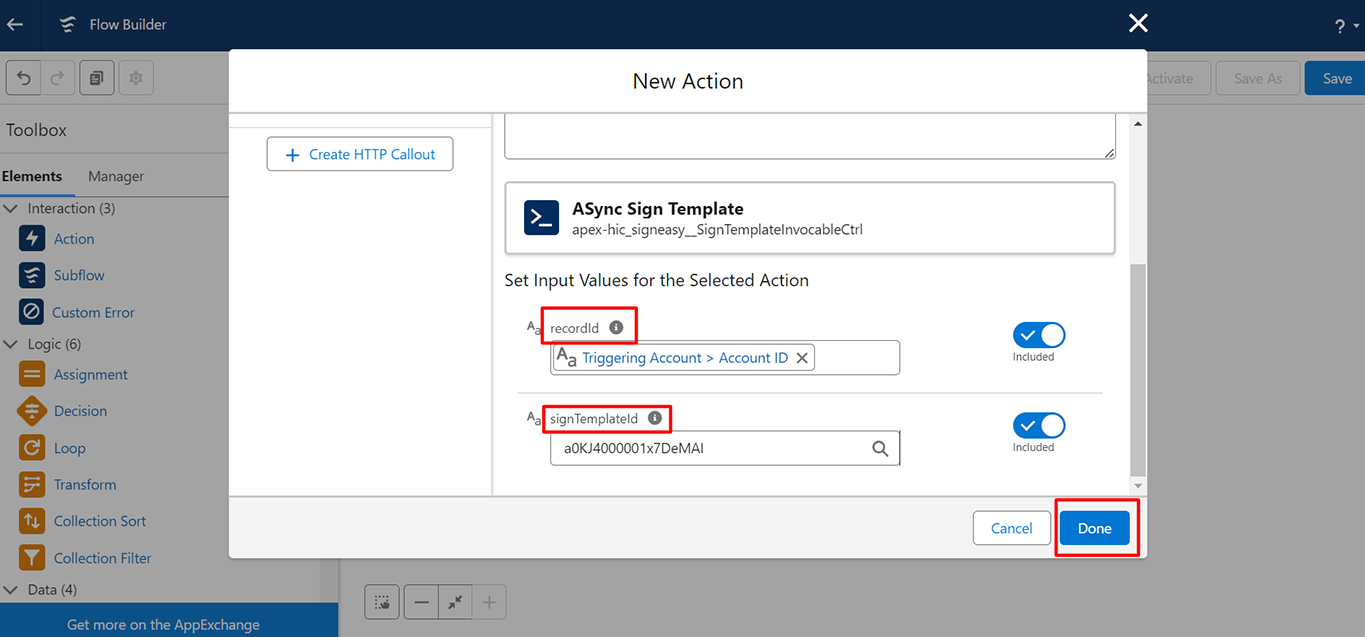Image resolution: width=1365 pixels, height=637 pixels.
Task: Remove the Triggering Account > Account ID pill
Action: (x=802, y=358)
